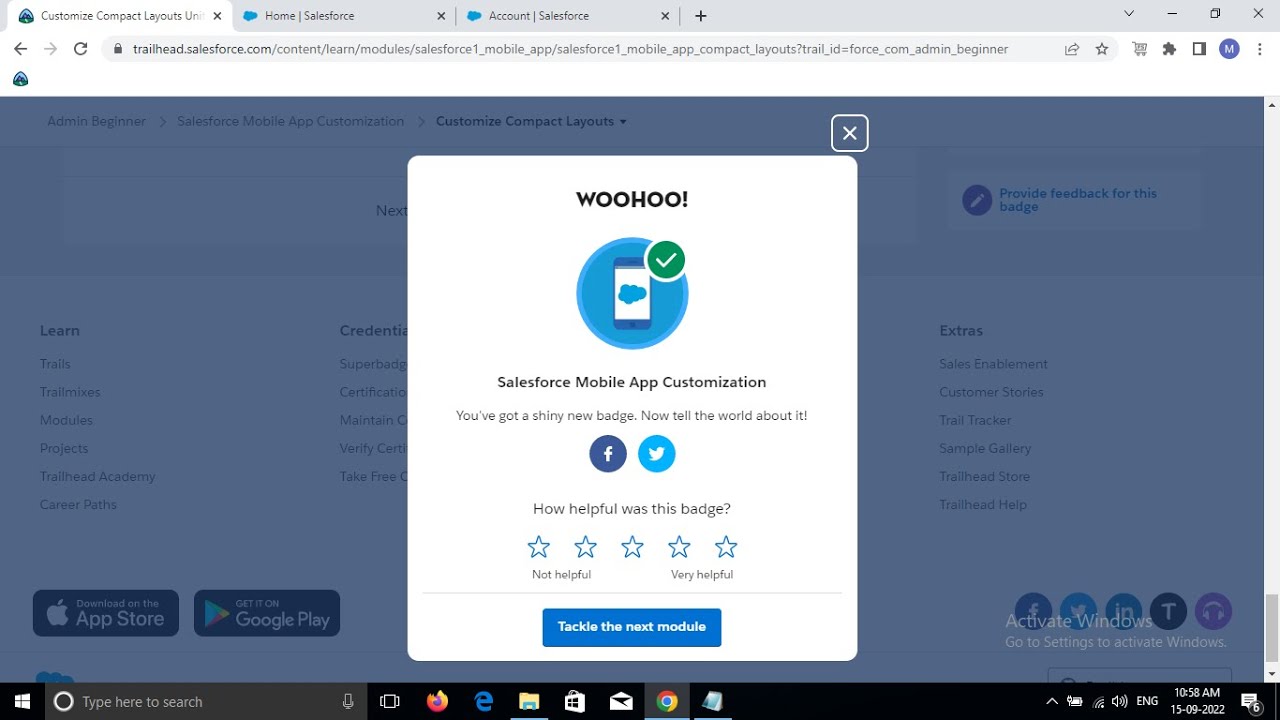Open Modules footer link
The image size is (1280, 720).
pyautogui.click(x=66, y=420)
